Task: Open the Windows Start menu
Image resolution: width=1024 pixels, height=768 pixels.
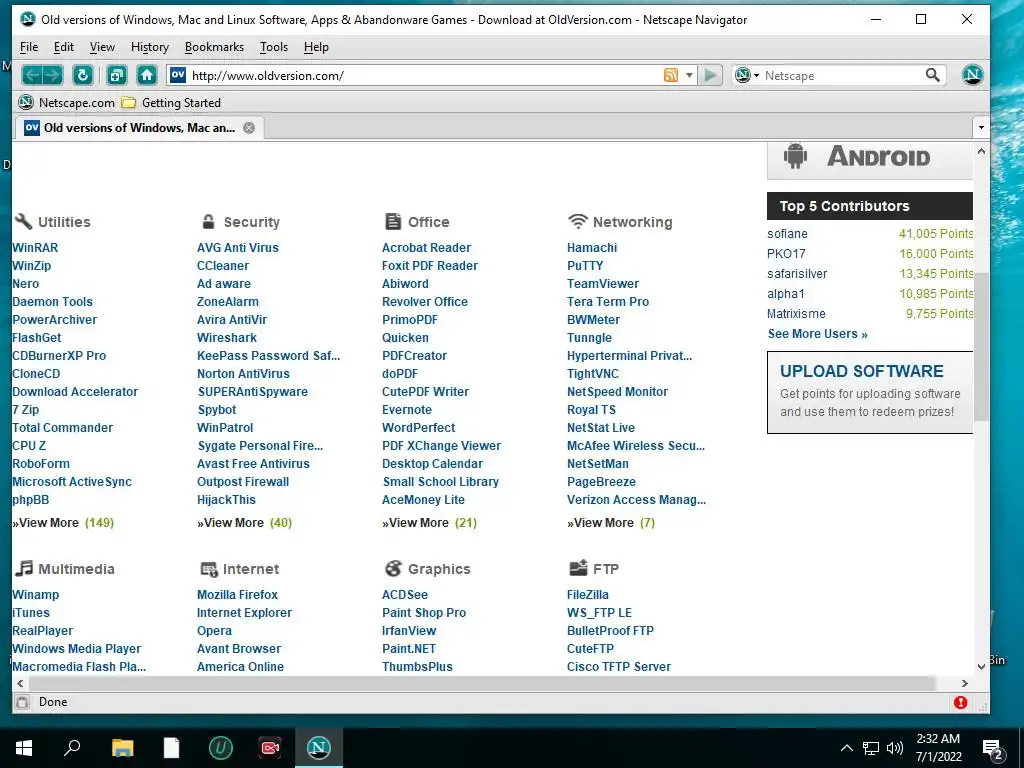Action: 24,748
